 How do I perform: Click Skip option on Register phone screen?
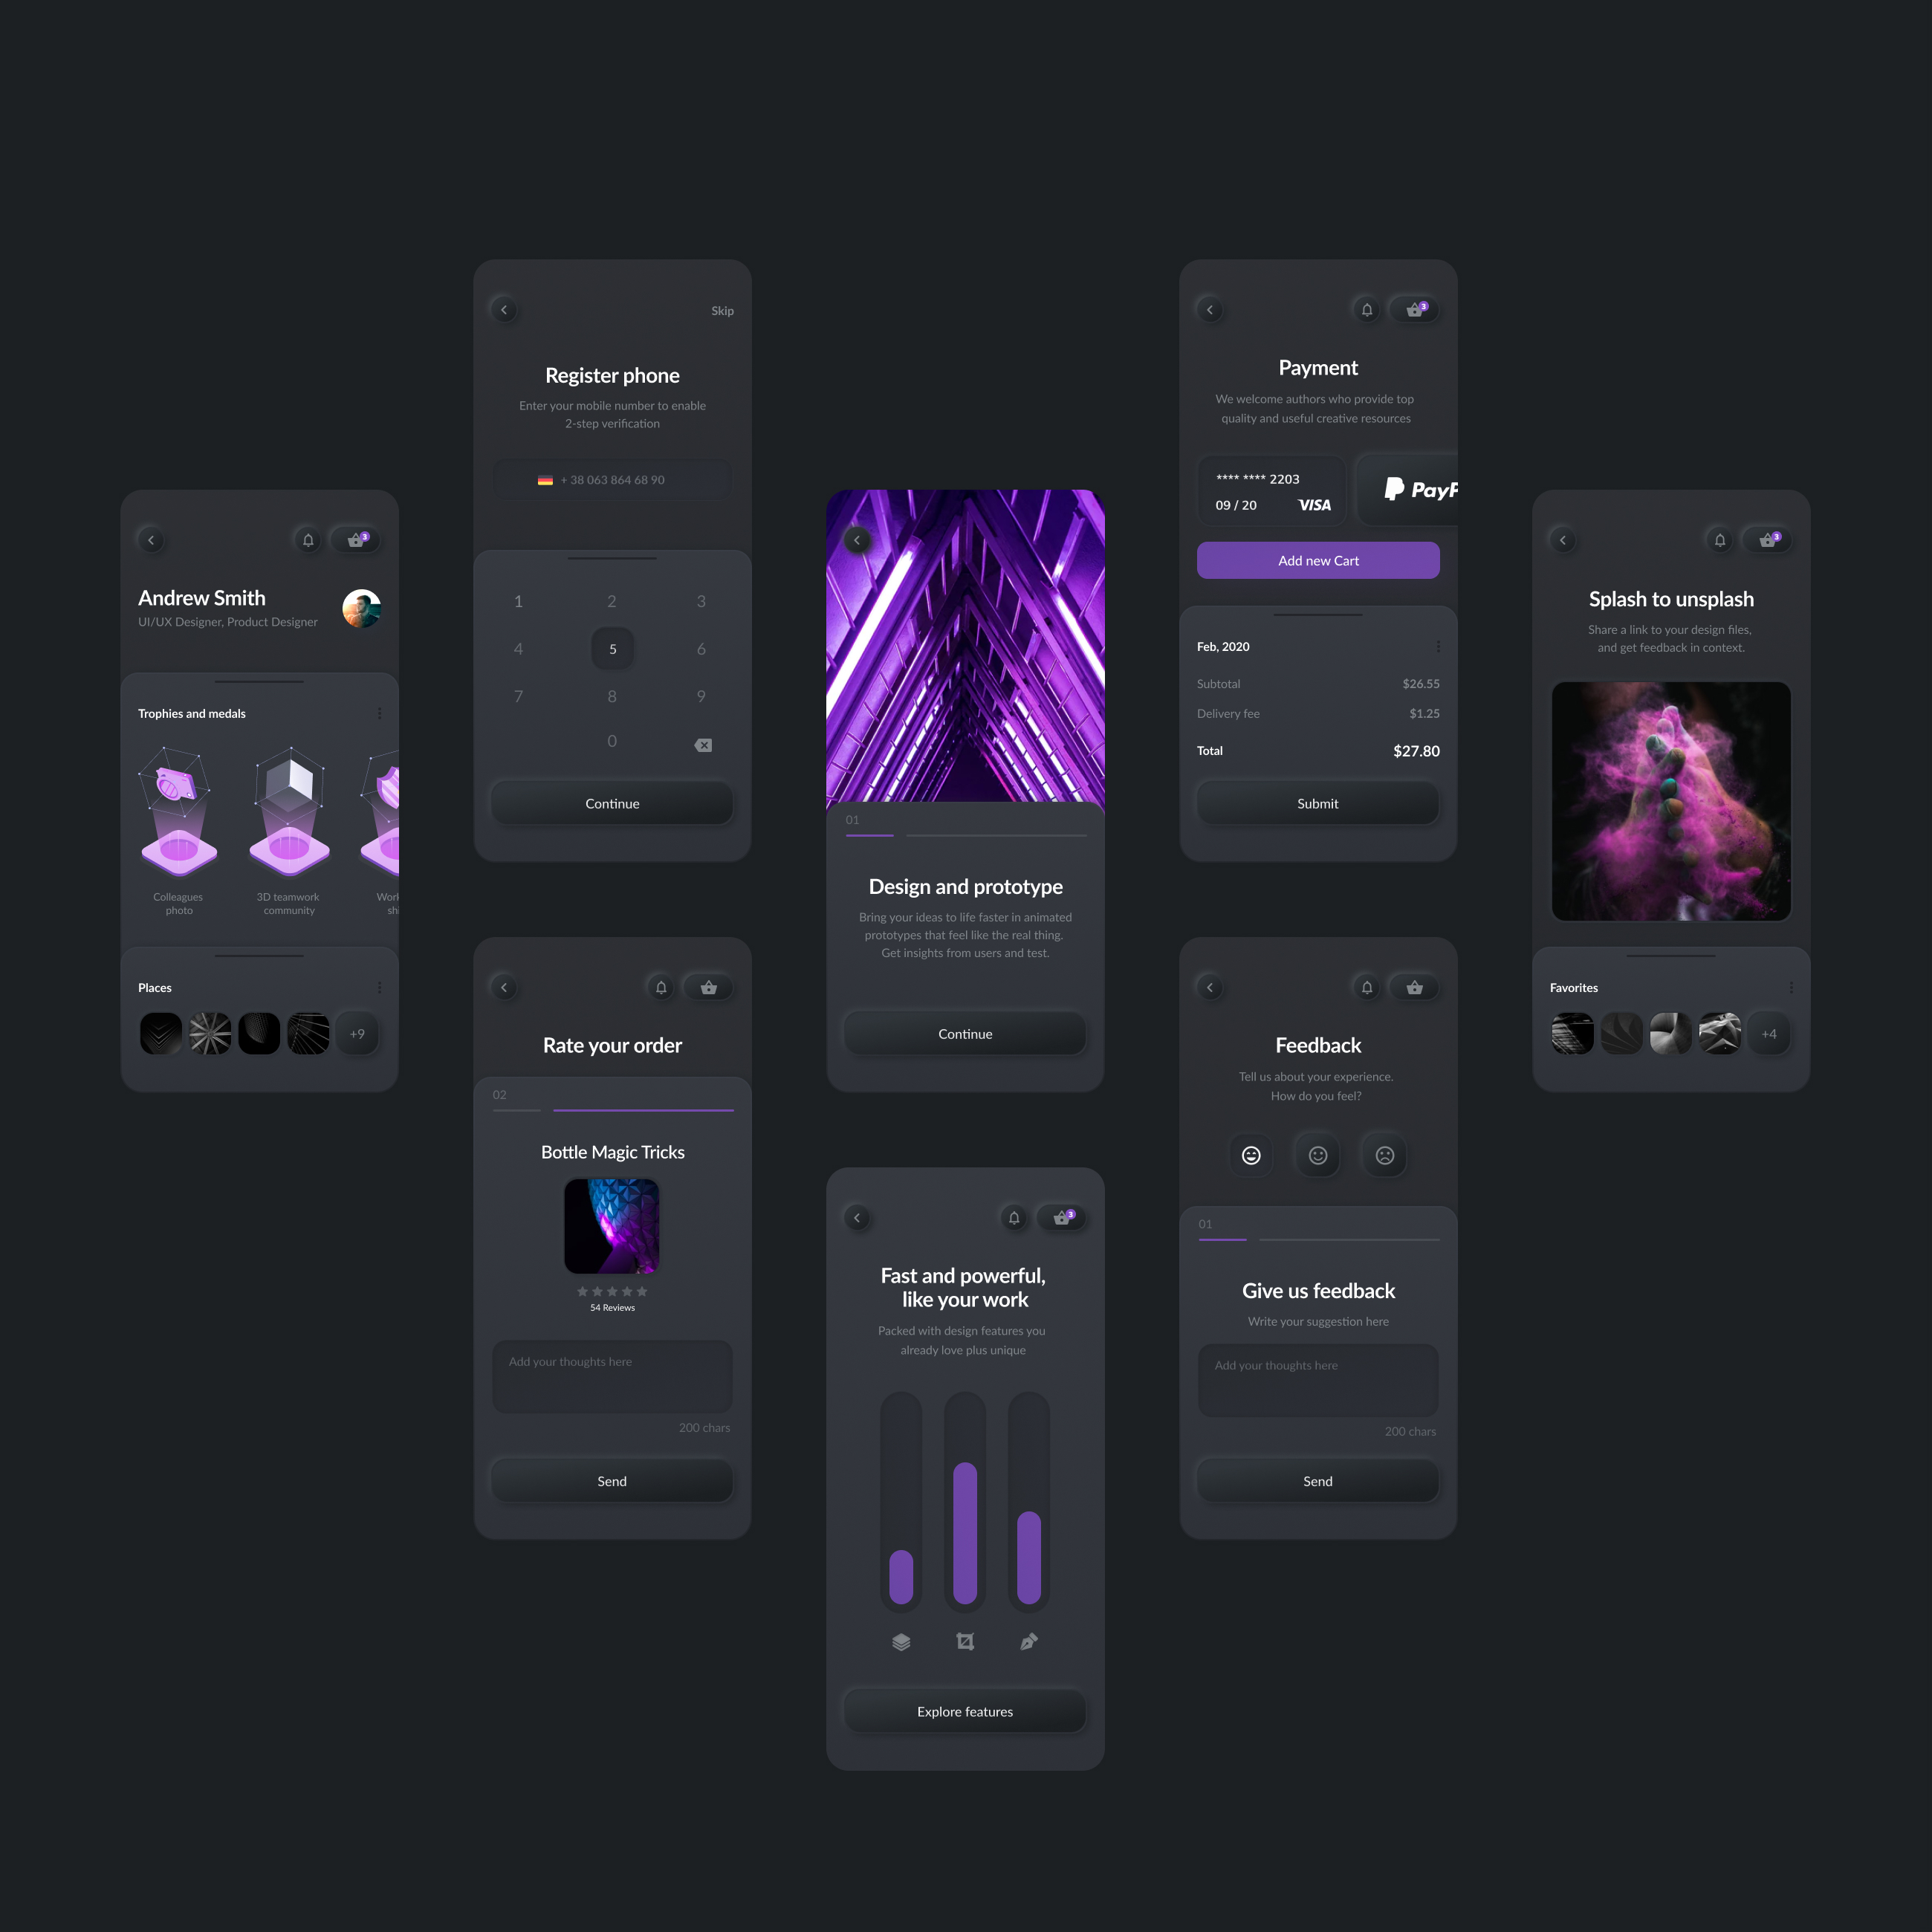[x=720, y=311]
